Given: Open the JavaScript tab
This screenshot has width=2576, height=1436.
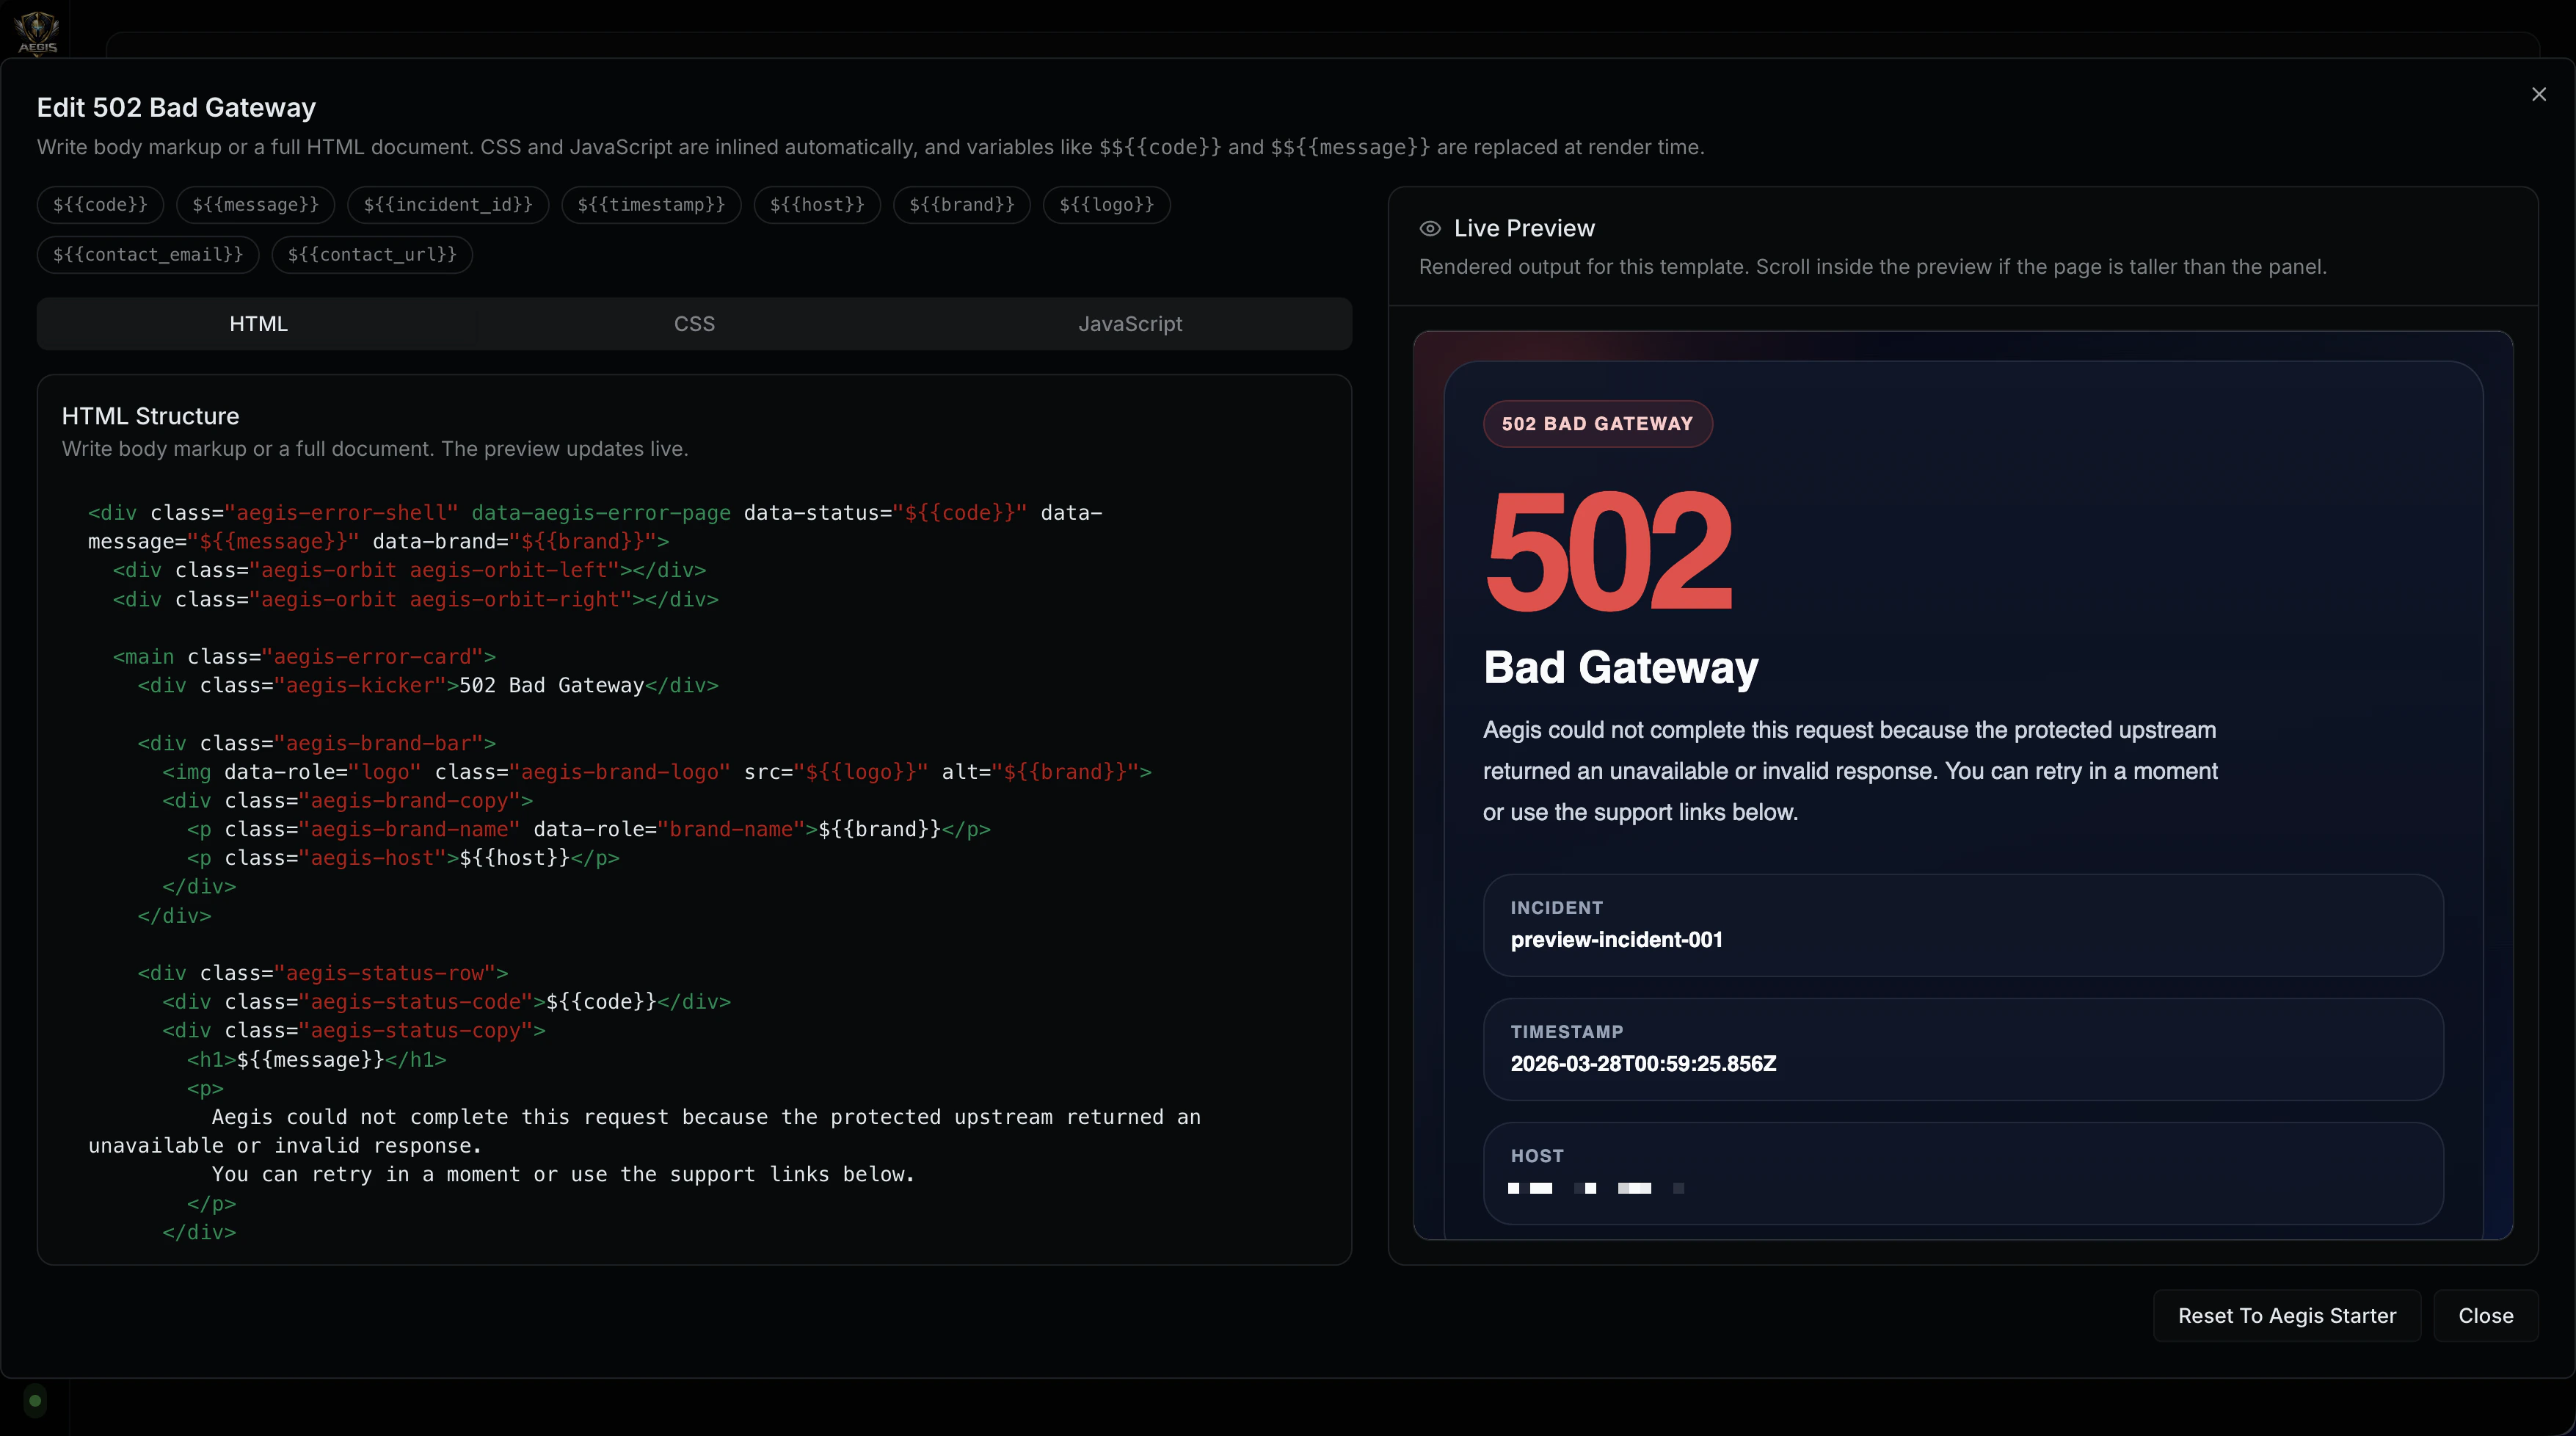Looking at the screenshot, I should (1130, 324).
